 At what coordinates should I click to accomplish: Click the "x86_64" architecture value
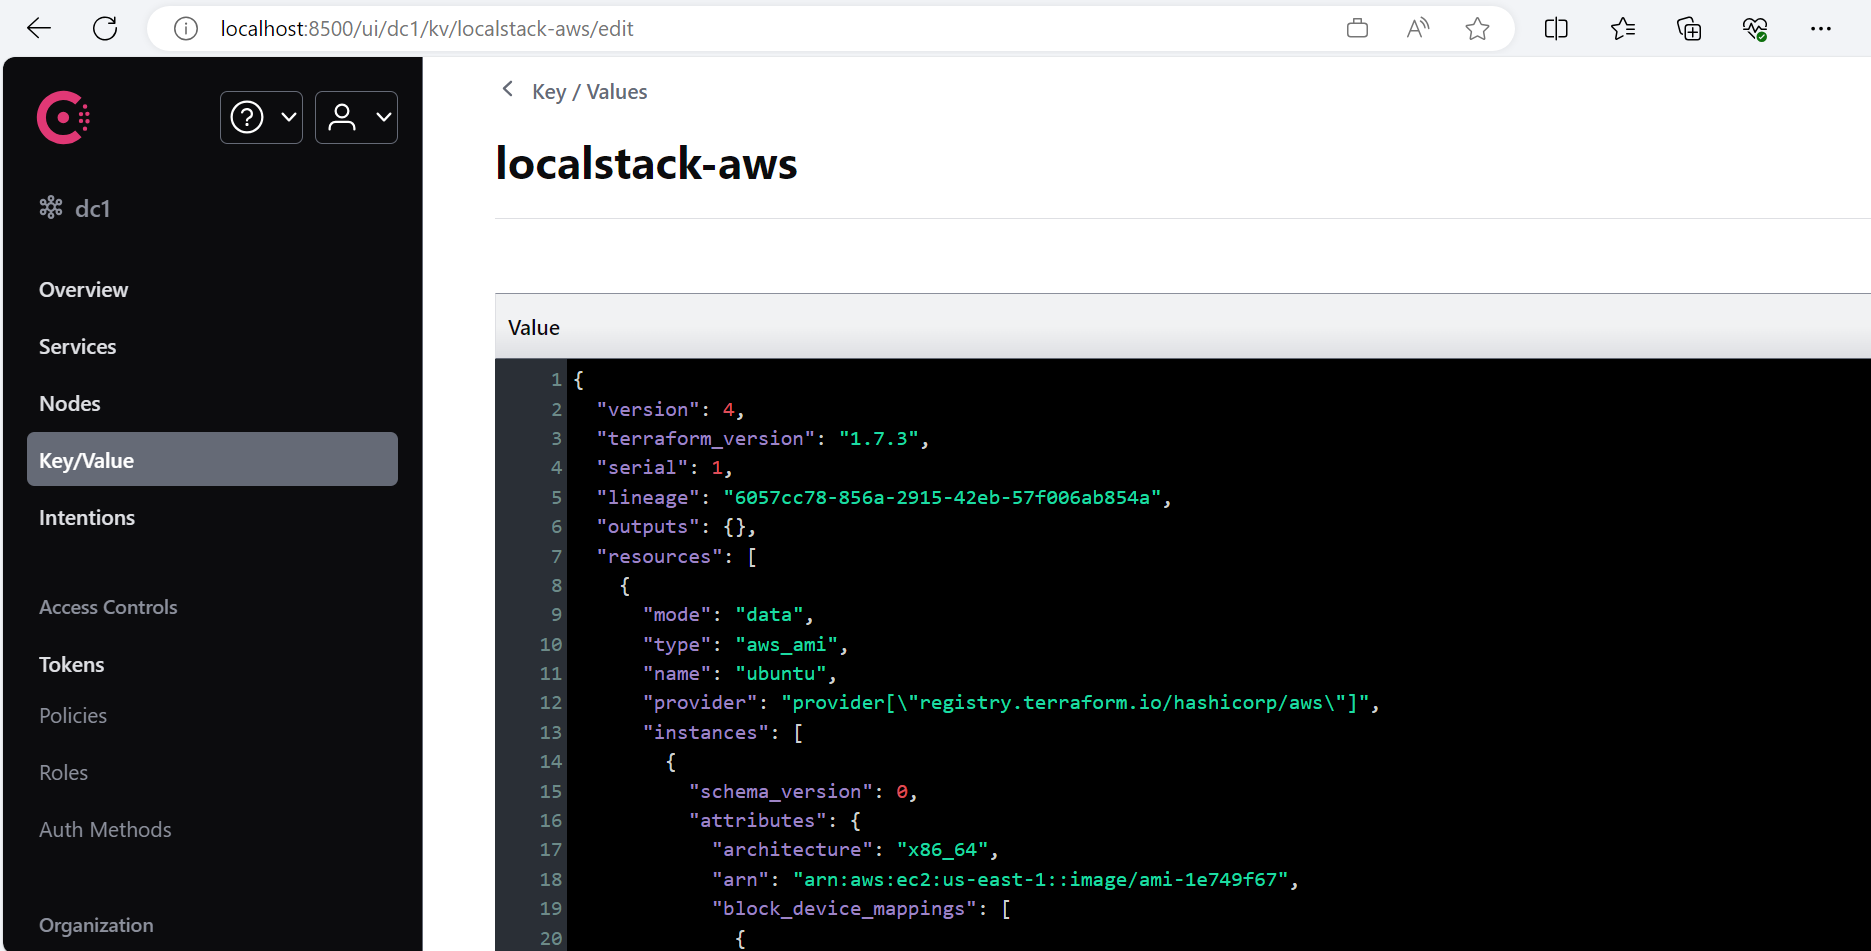tap(942, 850)
